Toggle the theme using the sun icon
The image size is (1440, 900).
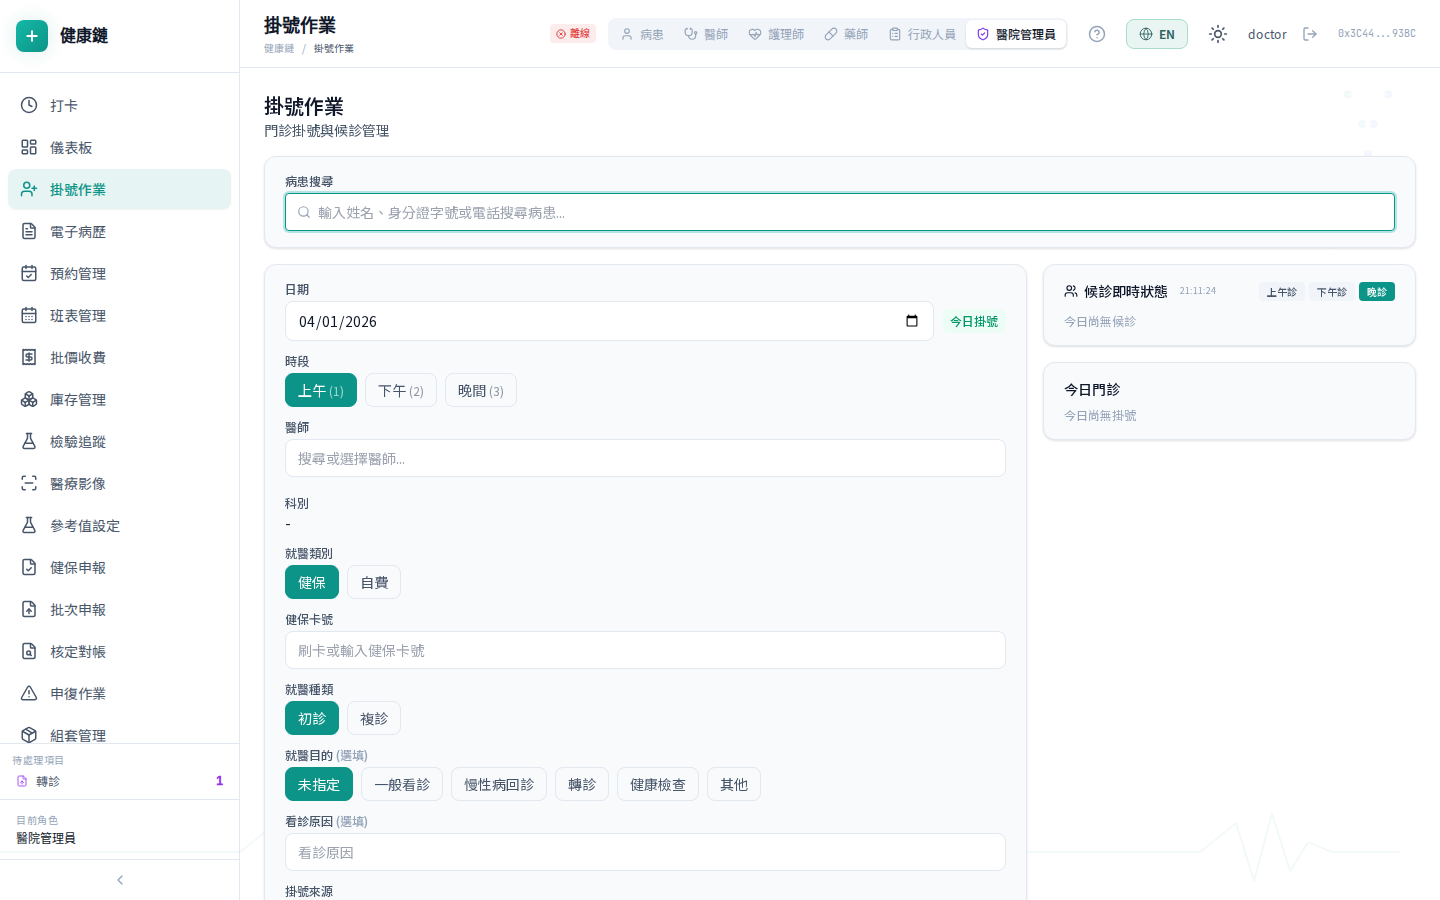pos(1218,34)
